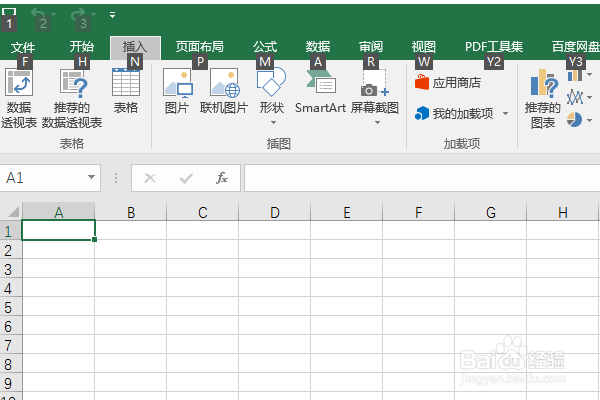Select the 插入 ribbon tab

click(x=135, y=47)
